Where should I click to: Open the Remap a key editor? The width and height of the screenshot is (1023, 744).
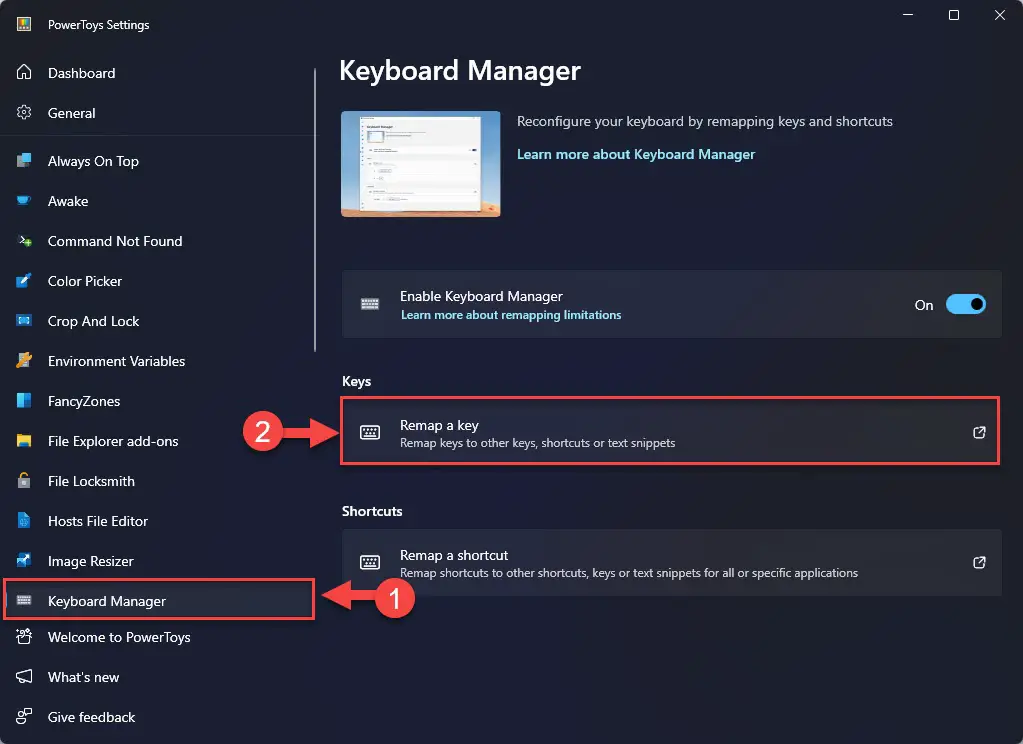tap(670, 431)
